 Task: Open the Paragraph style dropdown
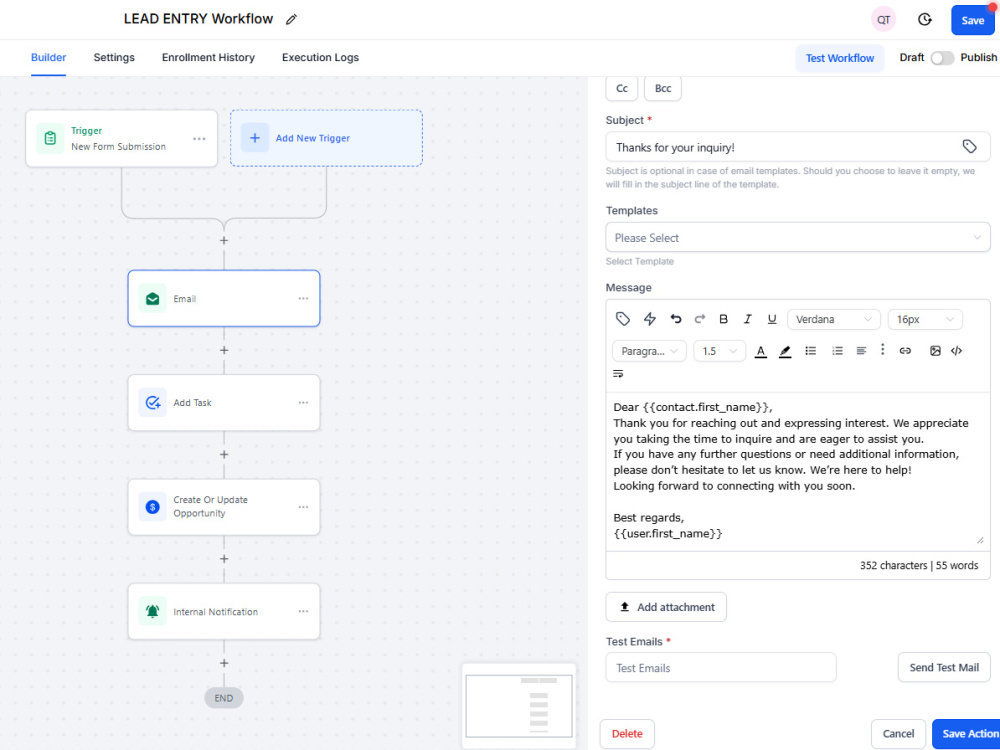point(649,351)
